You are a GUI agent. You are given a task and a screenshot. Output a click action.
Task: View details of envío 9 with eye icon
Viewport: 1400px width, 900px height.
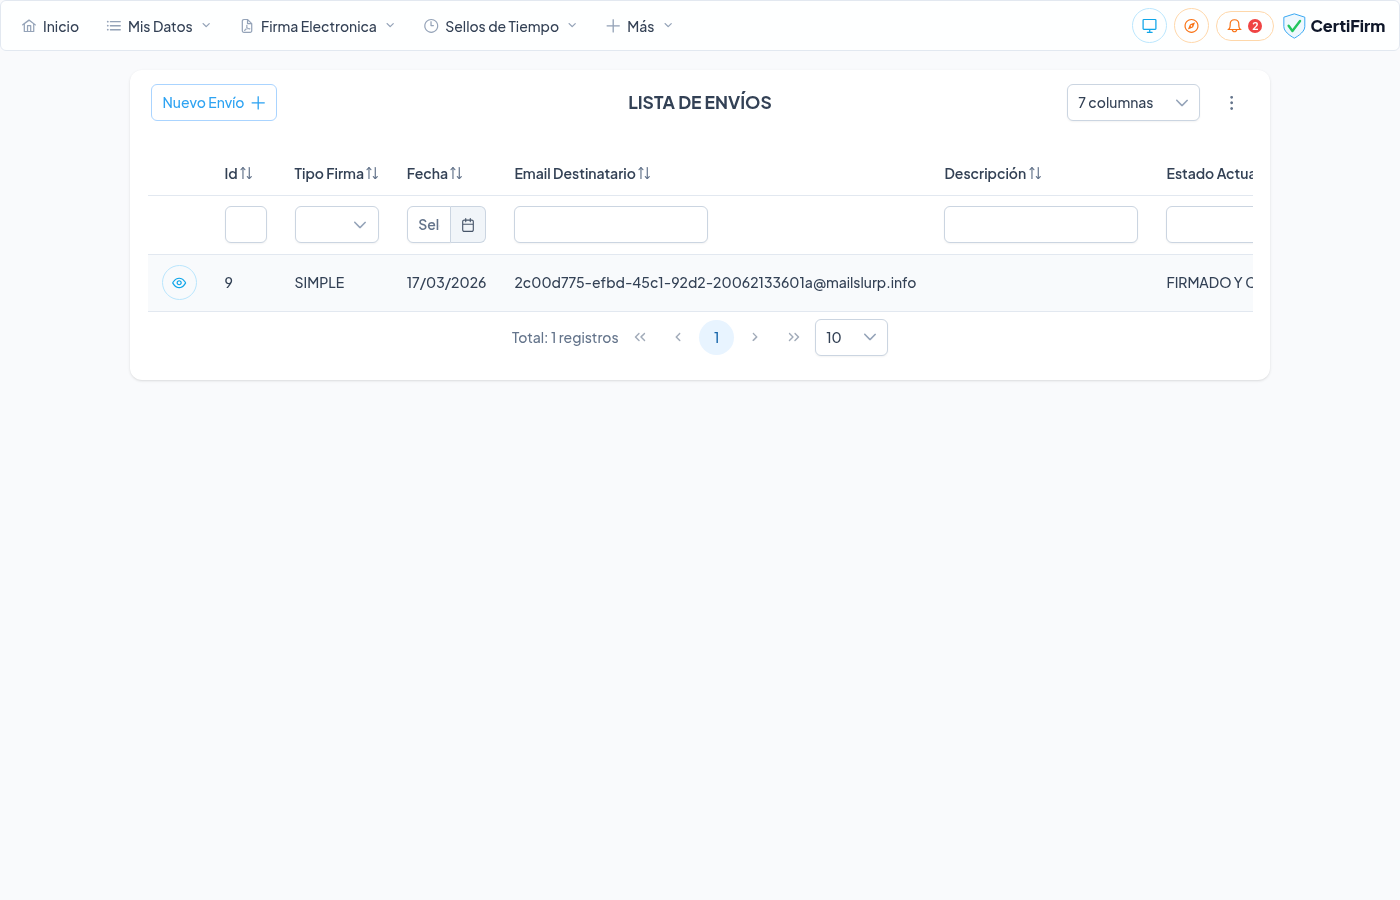coord(179,283)
